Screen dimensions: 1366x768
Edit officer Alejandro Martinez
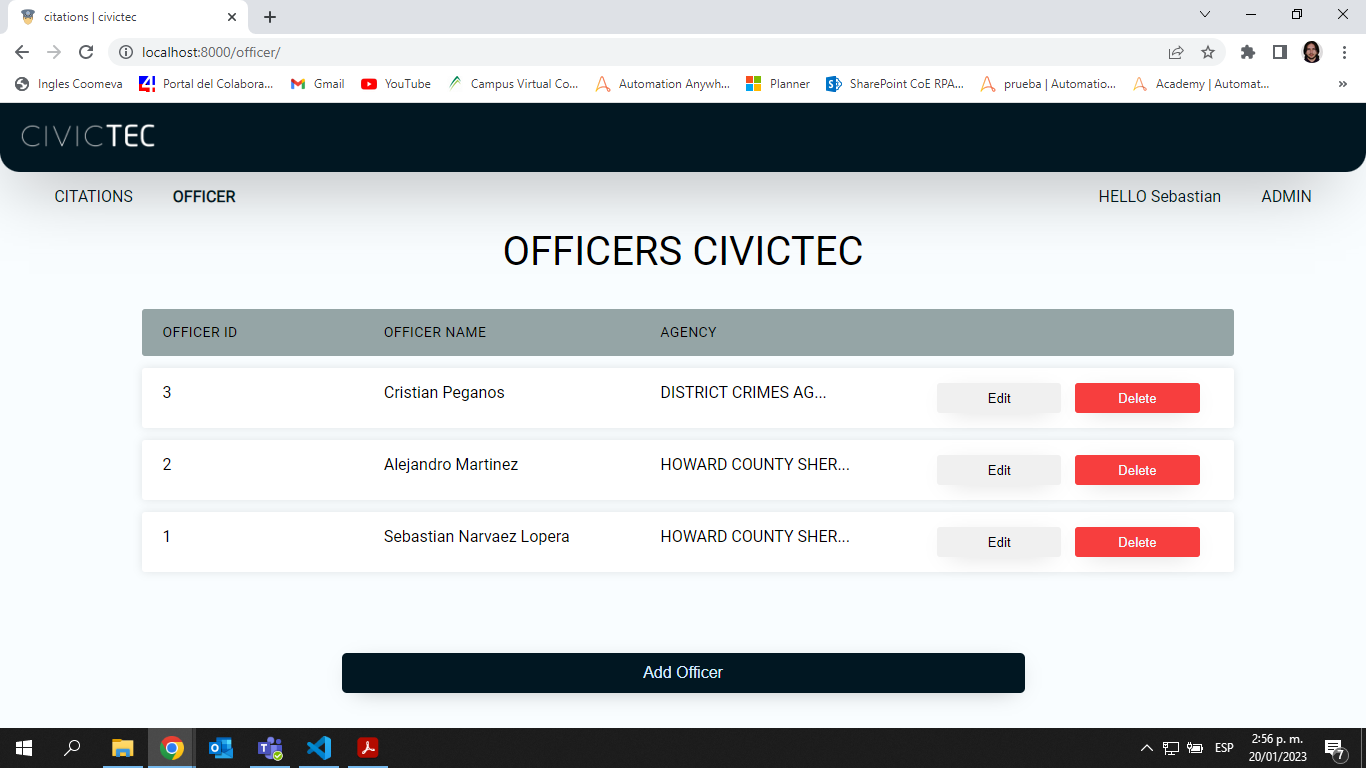[x=999, y=470]
